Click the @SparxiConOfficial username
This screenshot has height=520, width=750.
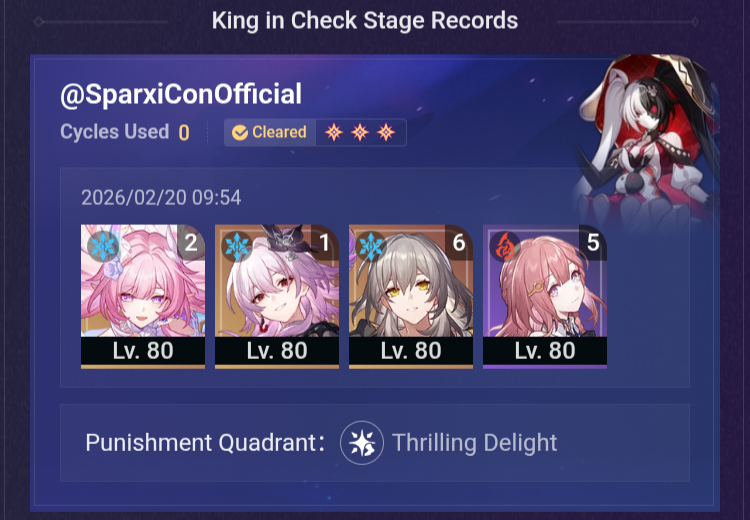click(181, 94)
